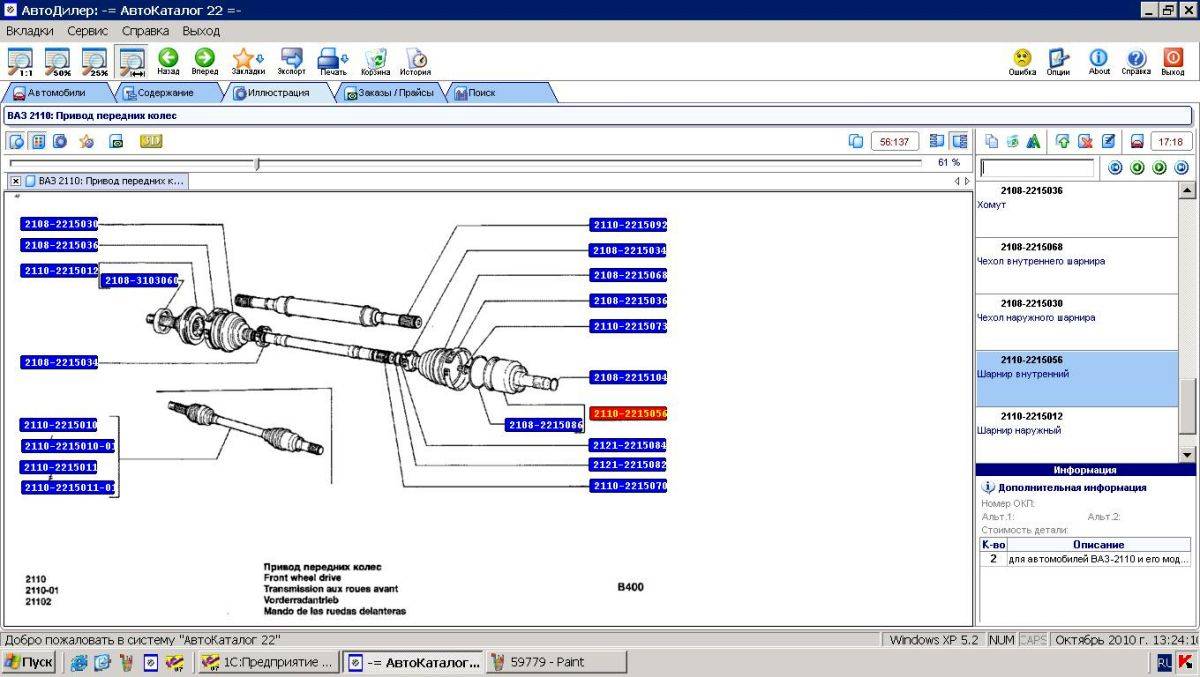Click the parts list scroll-down arrow
Viewport: 1200px width, 677px height.
[x=1187, y=454]
